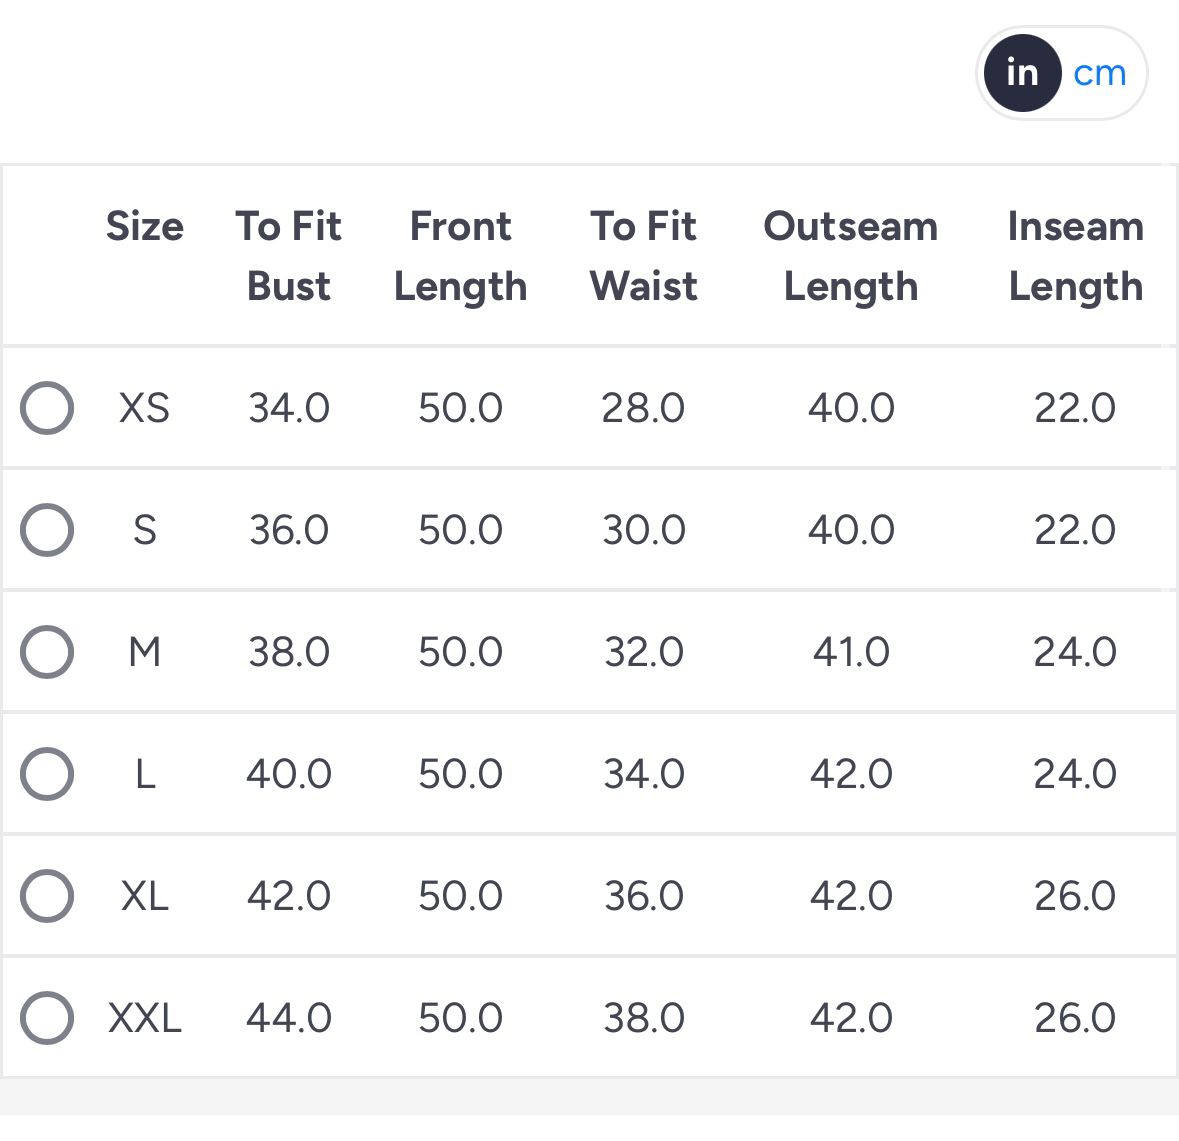
Task: Select the XL size radio button
Action: point(47,896)
